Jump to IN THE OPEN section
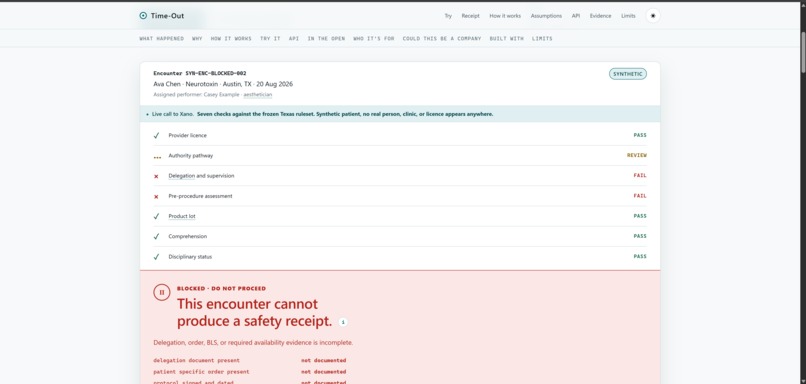Viewport: 806px width, 384px height. (326, 39)
